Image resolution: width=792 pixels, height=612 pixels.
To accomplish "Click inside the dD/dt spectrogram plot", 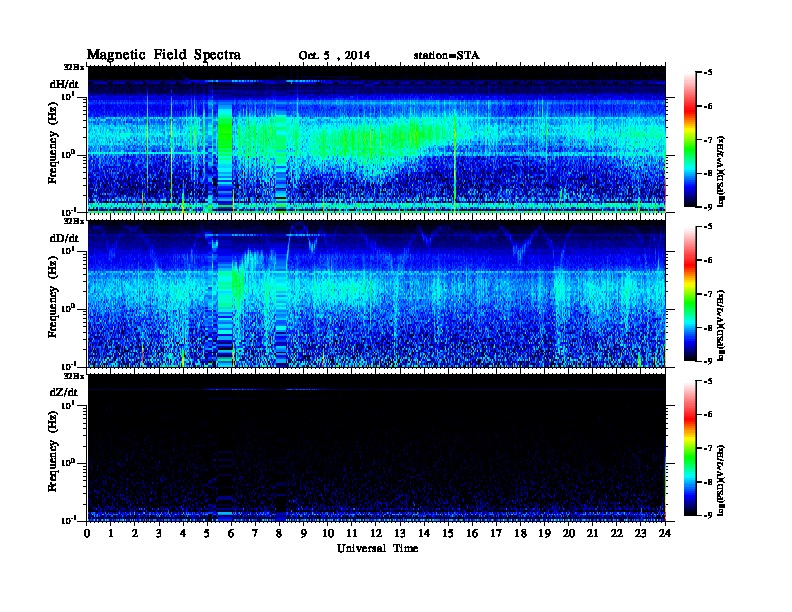I will [376, 293].
